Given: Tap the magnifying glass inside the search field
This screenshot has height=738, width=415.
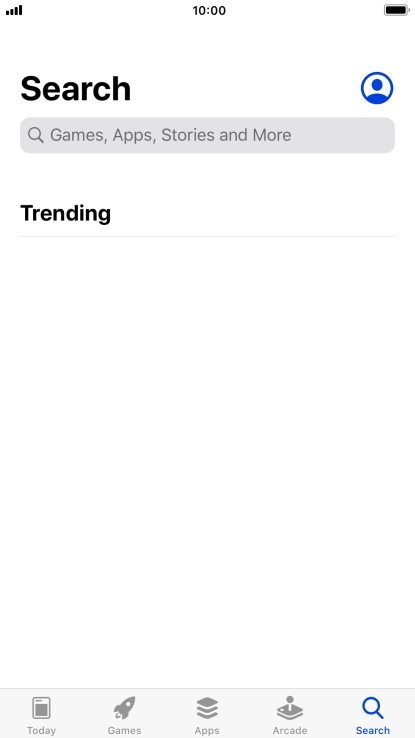Looking at the screenshot, I should point(36,135).
